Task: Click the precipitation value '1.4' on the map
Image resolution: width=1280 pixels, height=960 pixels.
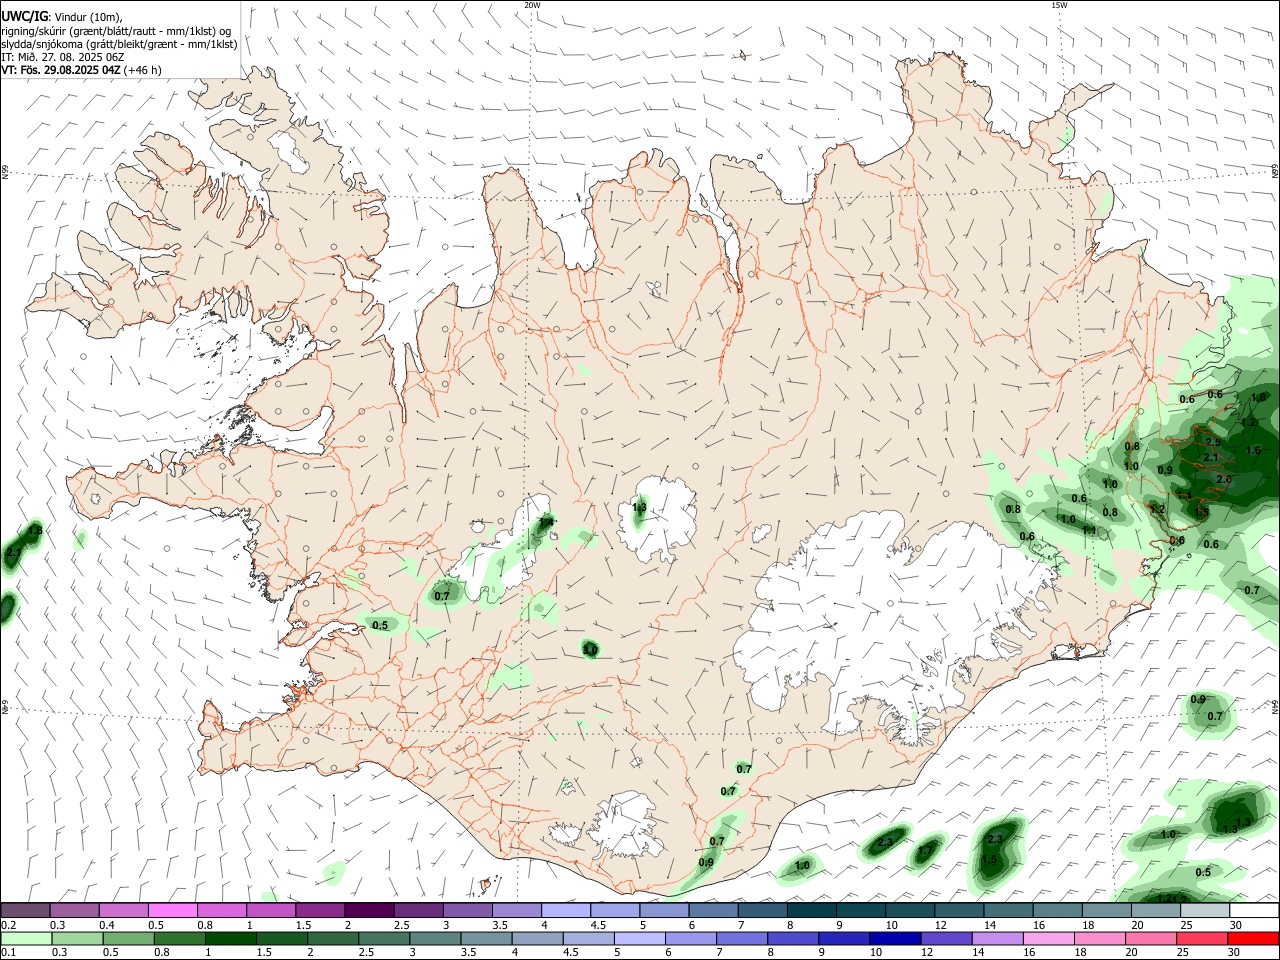Action: [546, 522]
